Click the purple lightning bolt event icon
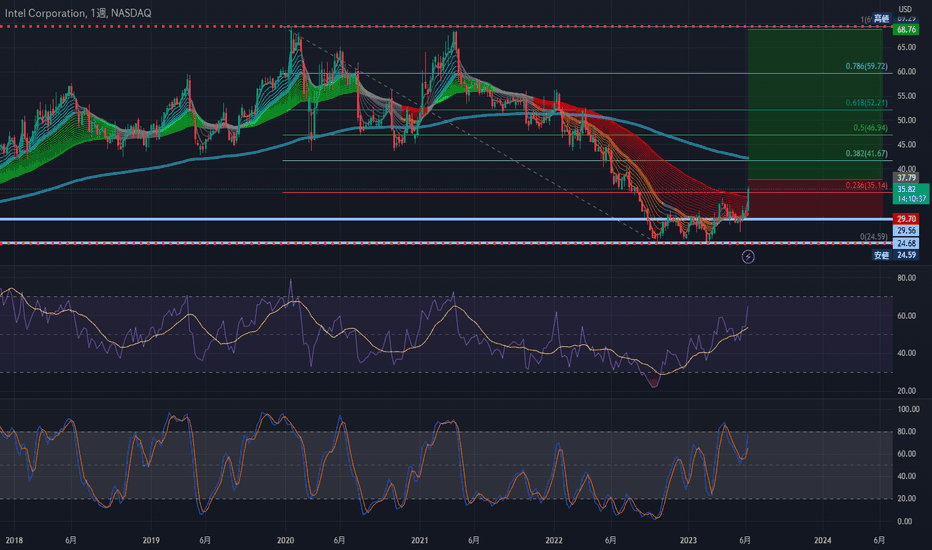This screenshot has width=932, height=550. (748, 257)
